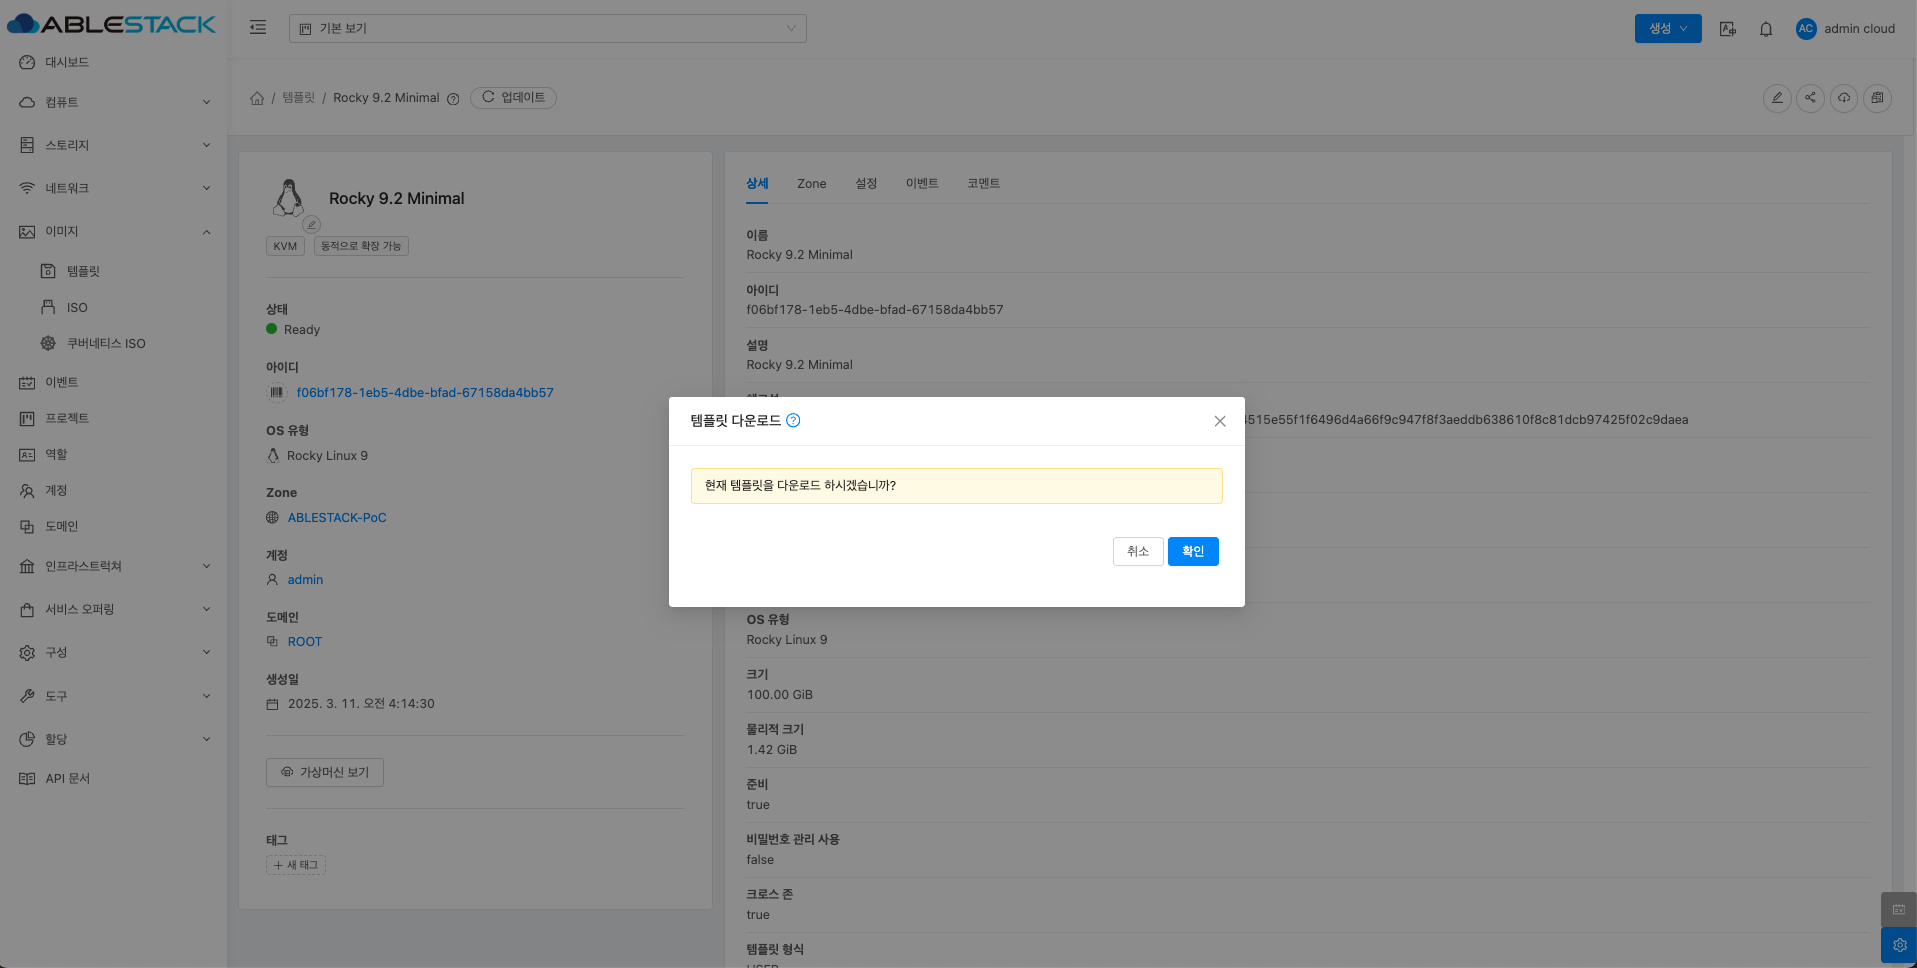This screenshot has width=1917, height=968.
Task: Switch to the Zone tab
Action: [x=811, y=184]
